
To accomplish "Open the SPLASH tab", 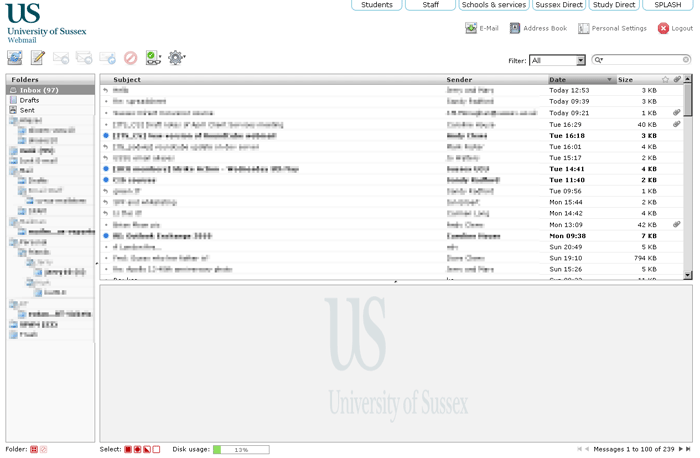I will (668, 5).
